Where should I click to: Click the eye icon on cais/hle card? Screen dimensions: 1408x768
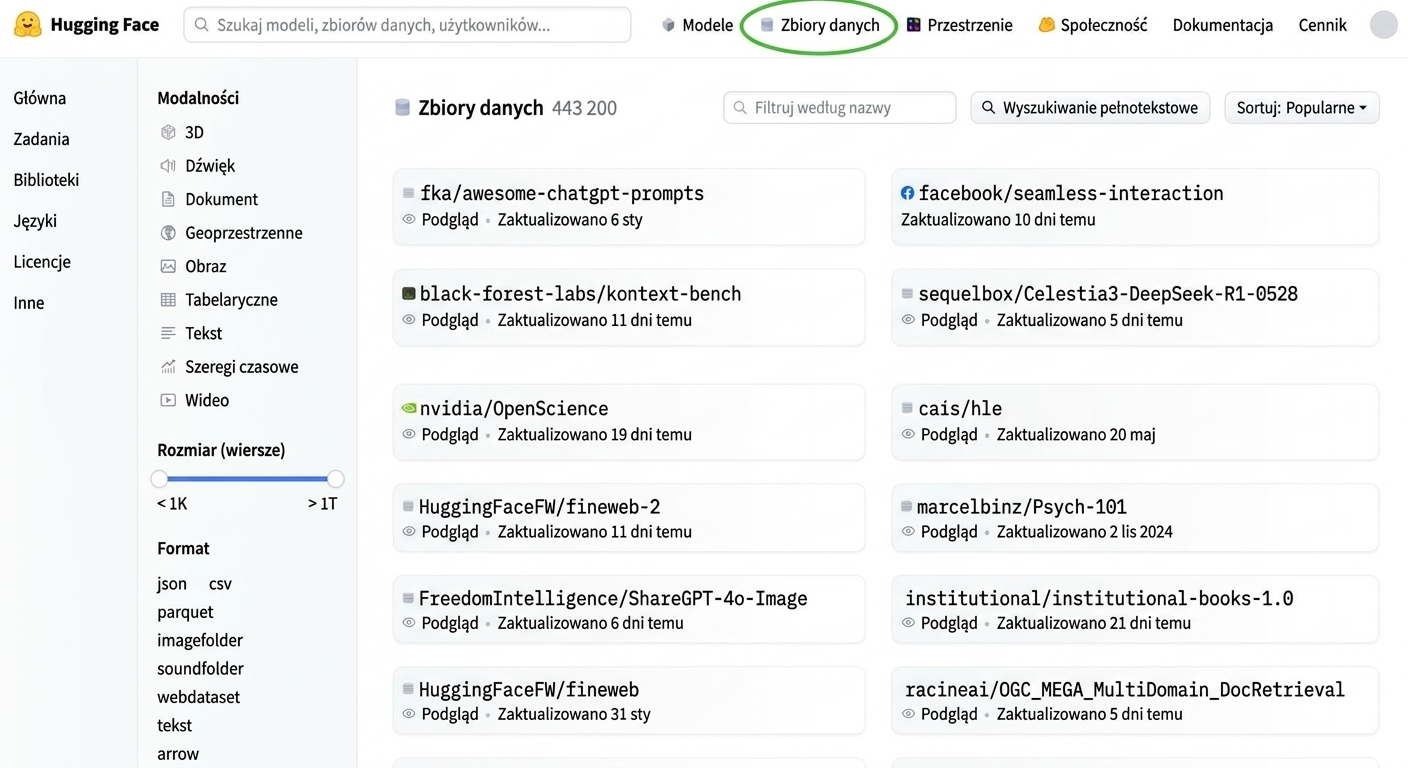tap(908, 434)
